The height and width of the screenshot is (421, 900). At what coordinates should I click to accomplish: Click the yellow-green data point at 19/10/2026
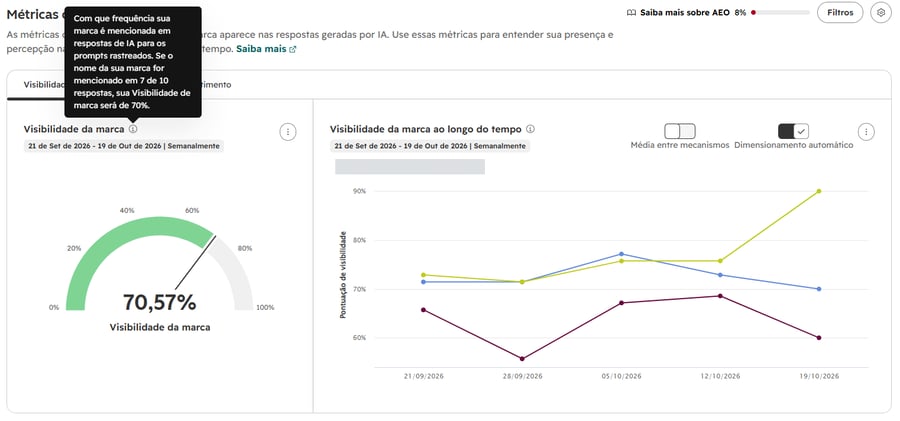click(818, 191)
